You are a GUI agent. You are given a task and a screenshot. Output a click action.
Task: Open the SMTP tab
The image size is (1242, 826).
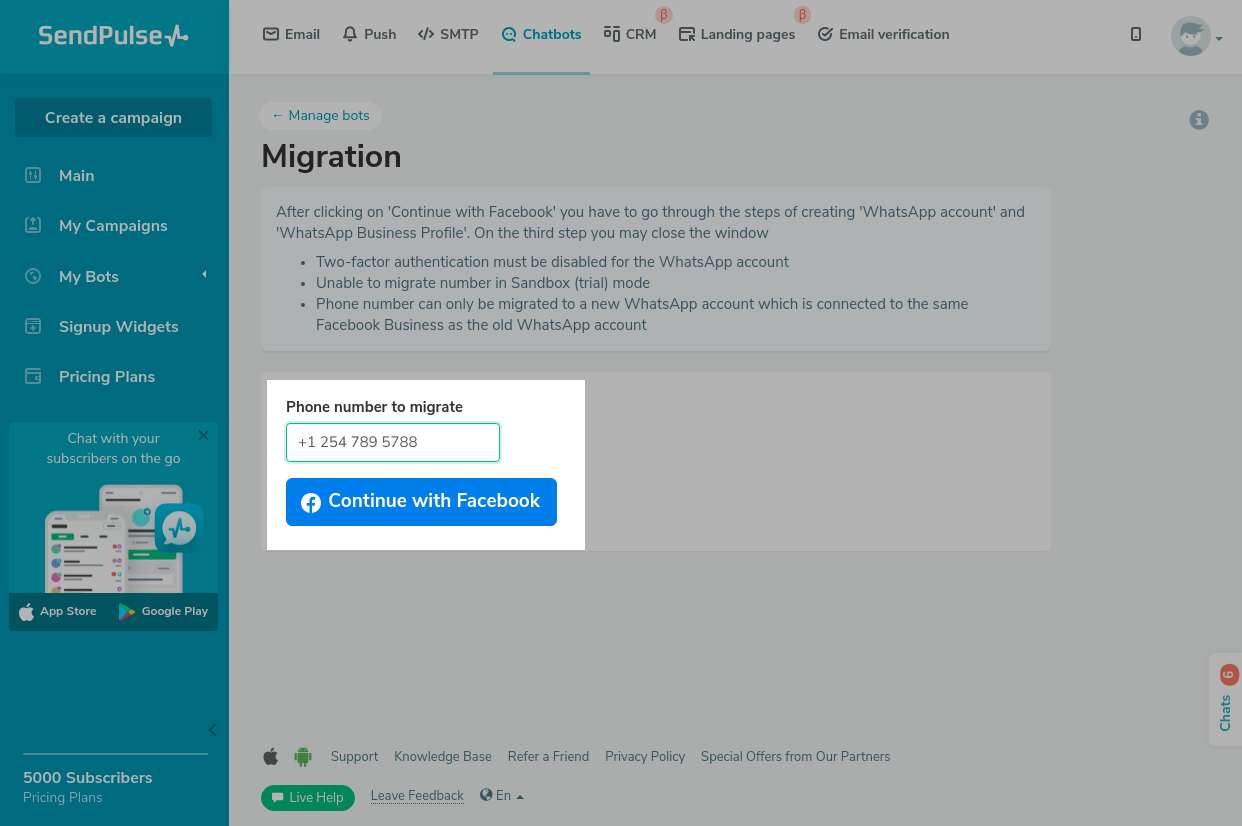(448, 34)
